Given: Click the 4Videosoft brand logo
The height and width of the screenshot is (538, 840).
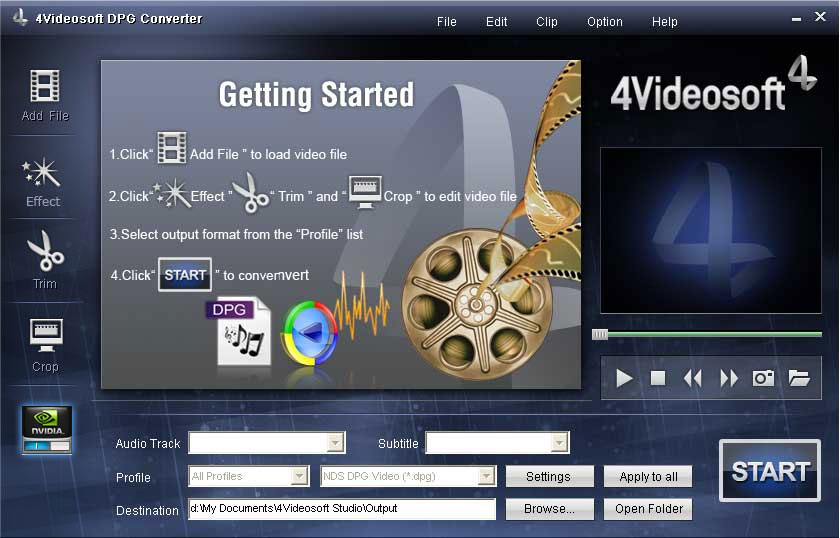Looking at the screenshot, I should [x=714, y=85].
